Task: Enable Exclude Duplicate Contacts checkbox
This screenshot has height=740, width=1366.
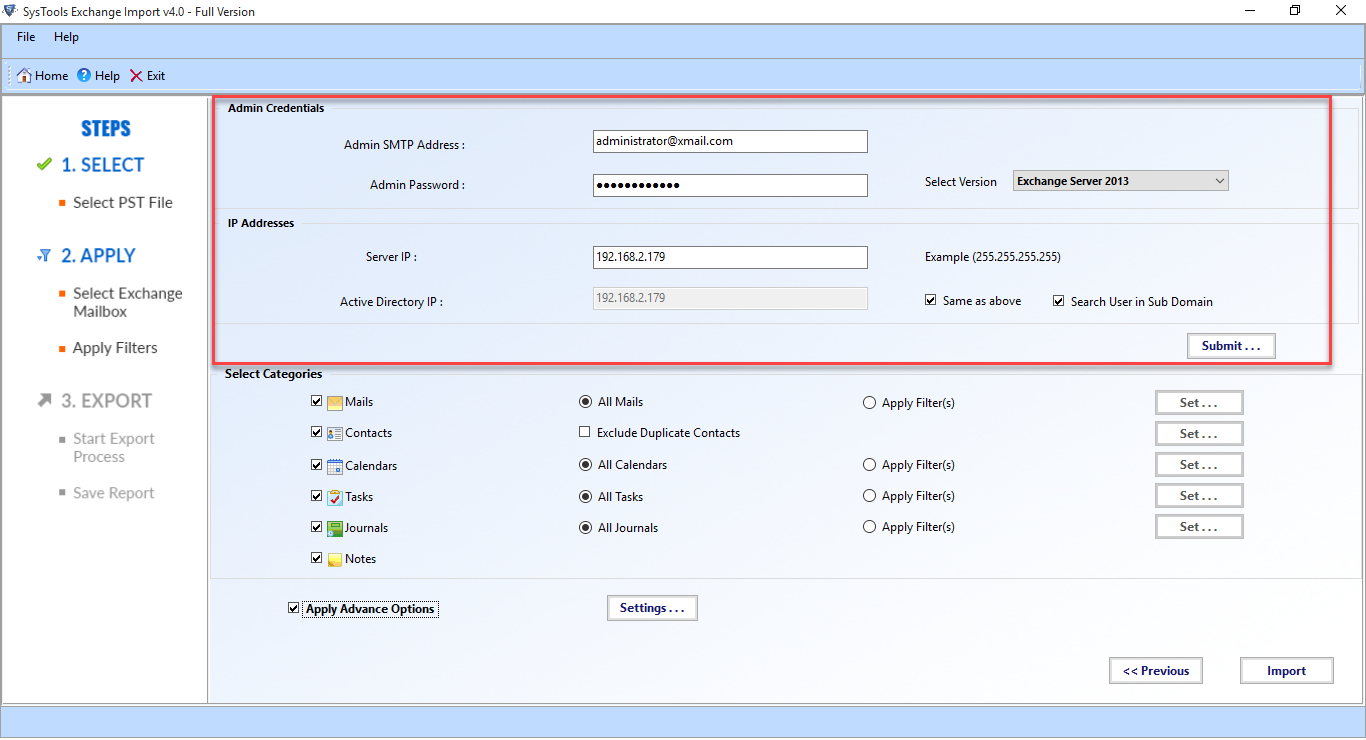Action: coord(585,432)
